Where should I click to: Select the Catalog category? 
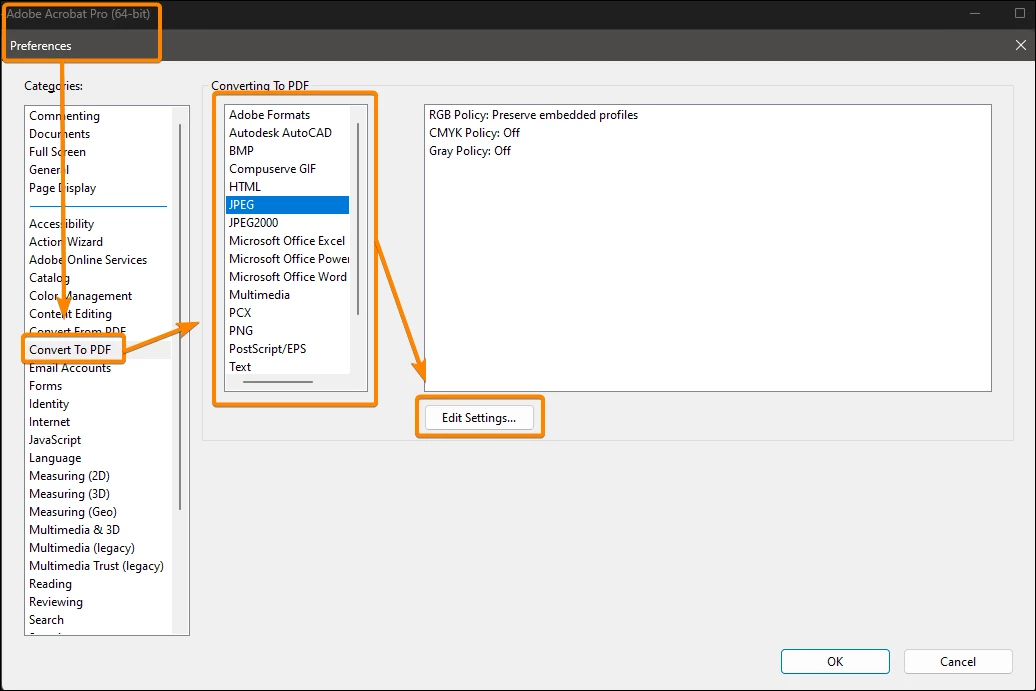(x=49, y=277)
